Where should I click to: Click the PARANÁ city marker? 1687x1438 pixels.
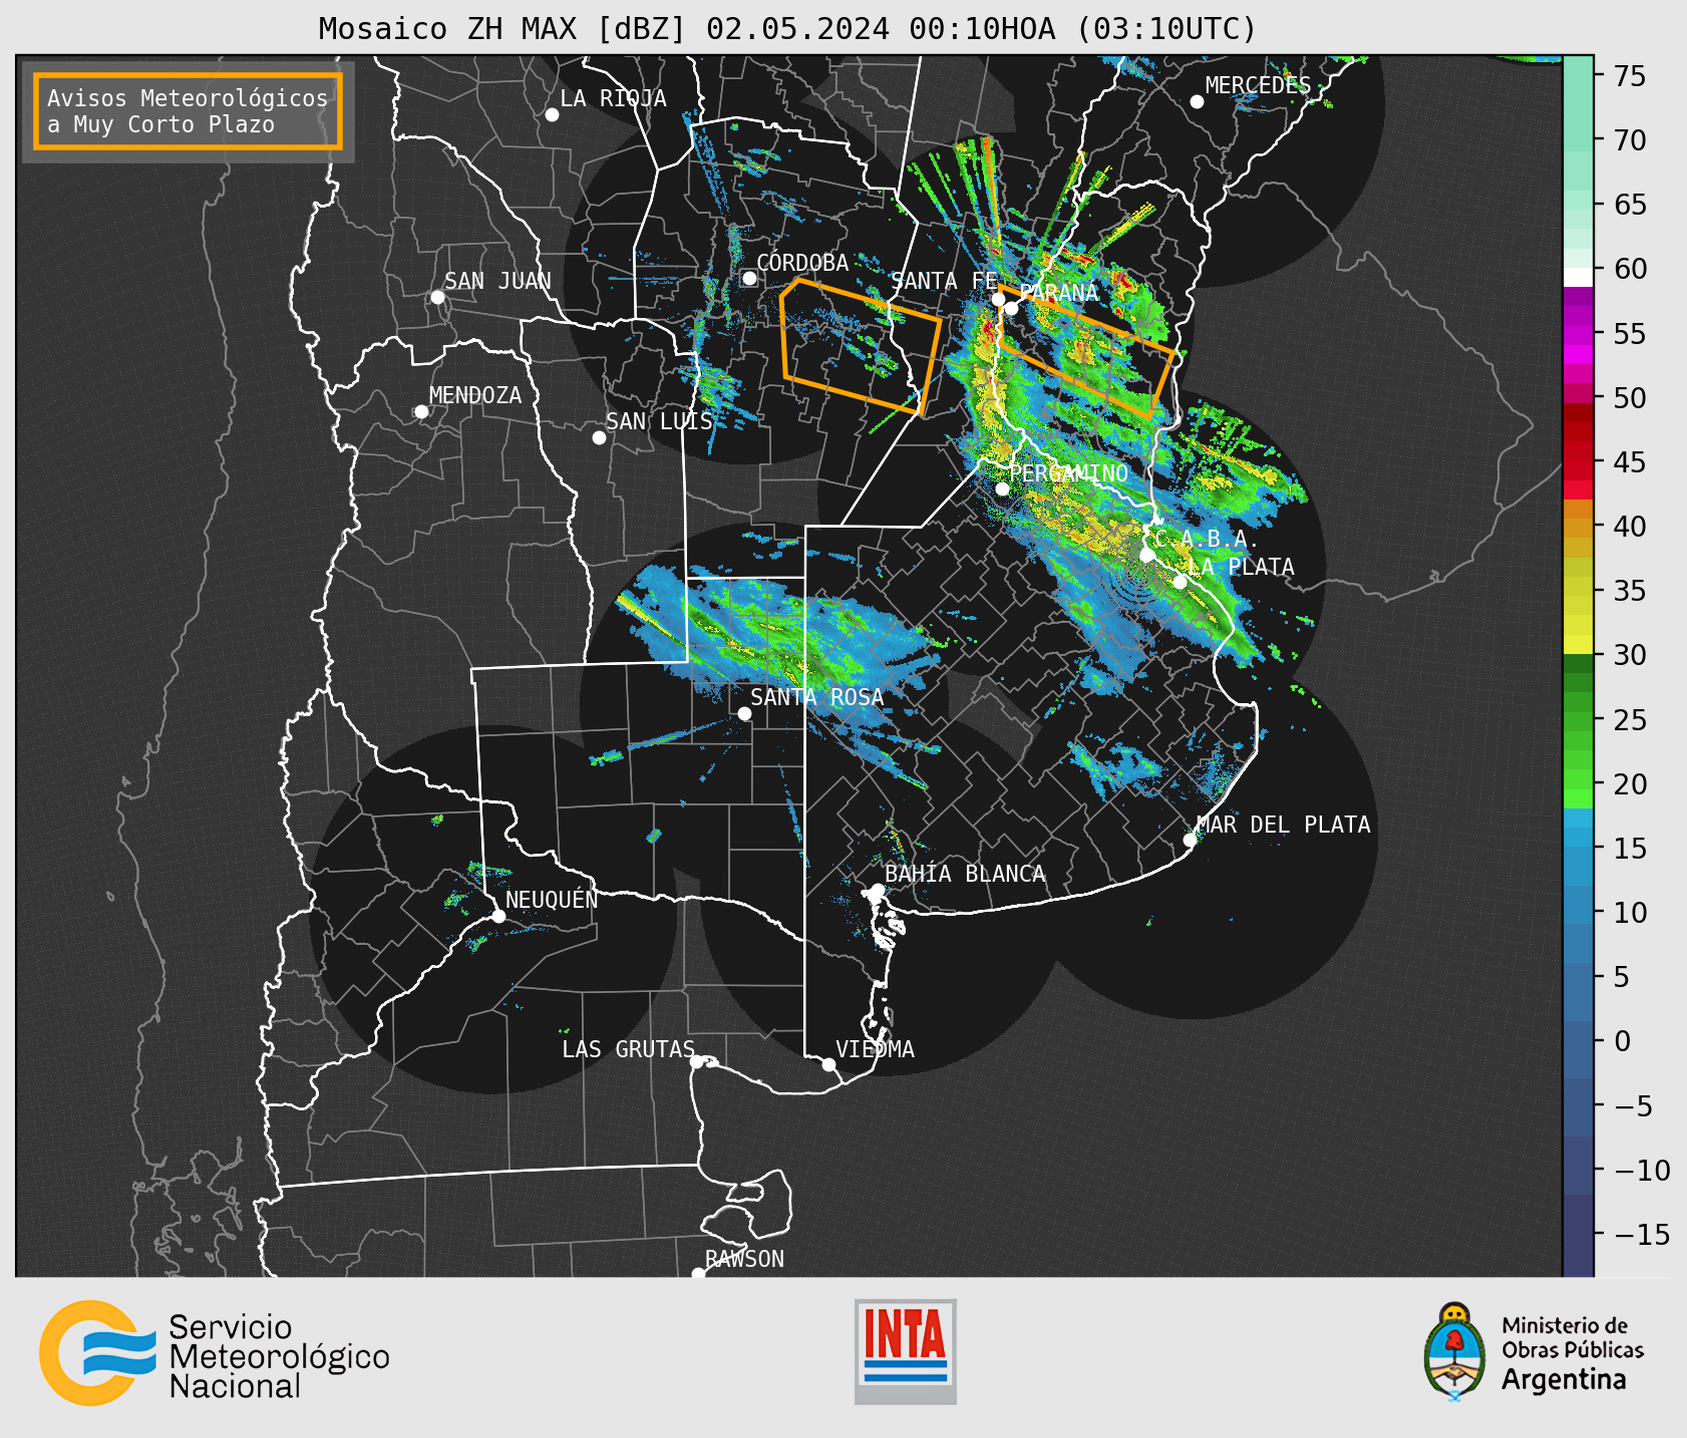[1012, 308]
